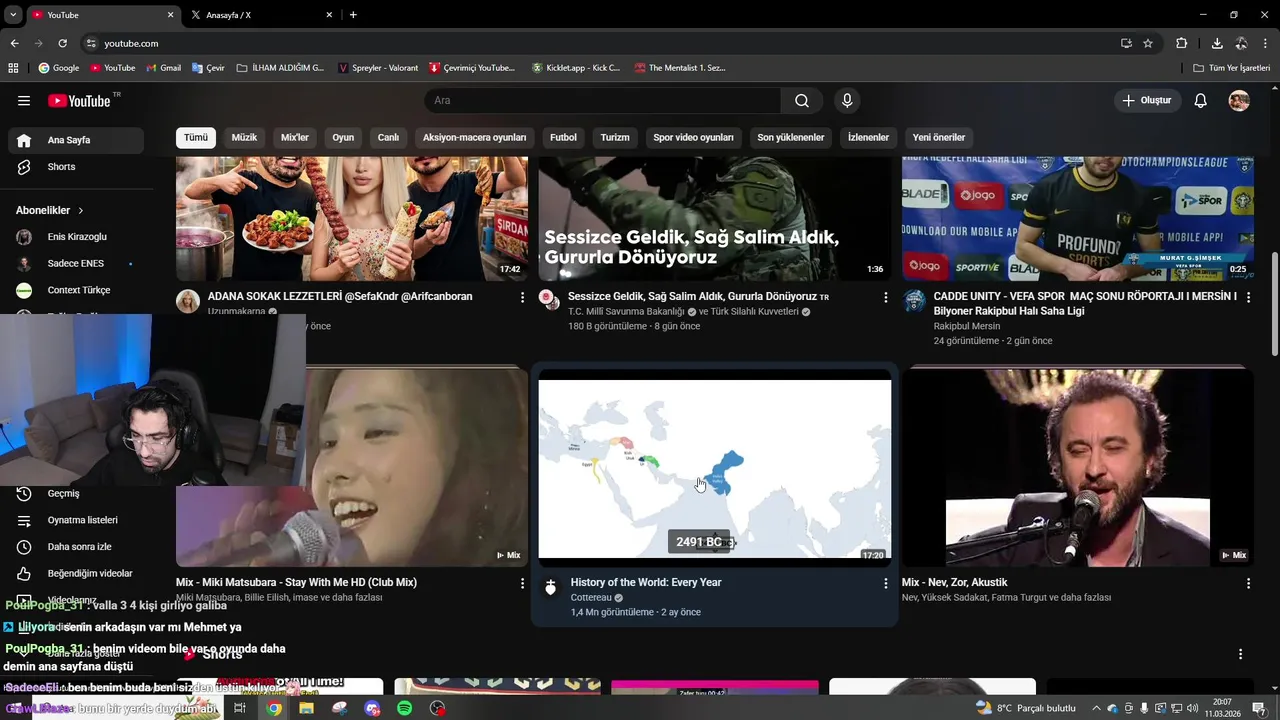Open Shorts in the sidebar
Image resolution: width=1280 pixels, height=720 pixels.
tap(76, 167)
